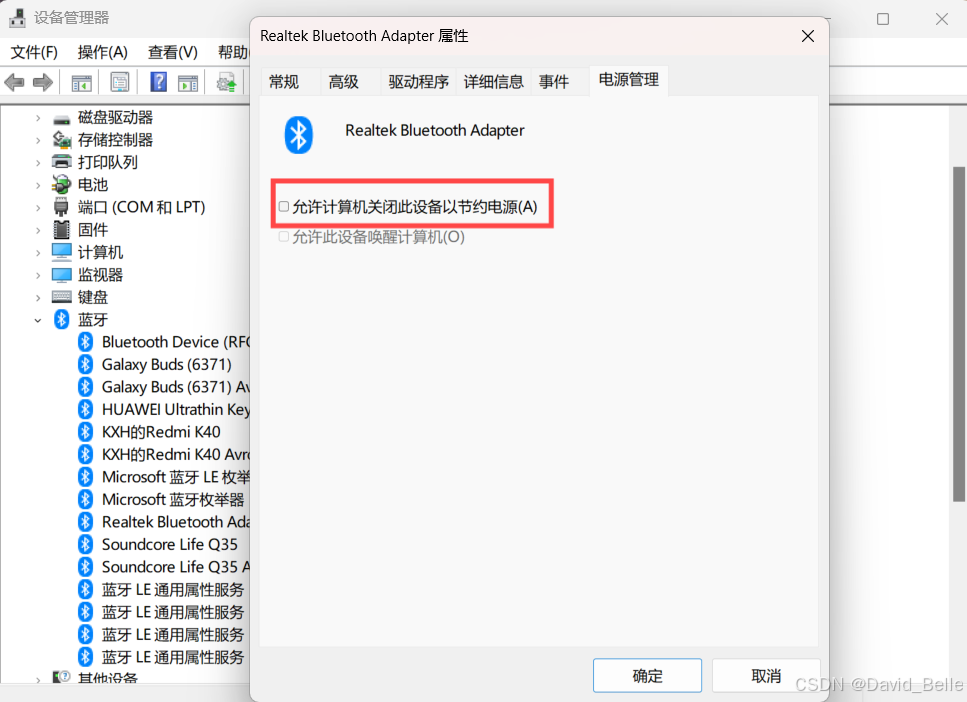Image resolution: width=967 pixels, height=702 pixels.
Task: Select Microsoft 蓝牙 LE 枚举 entry
Action: (176, 477)
